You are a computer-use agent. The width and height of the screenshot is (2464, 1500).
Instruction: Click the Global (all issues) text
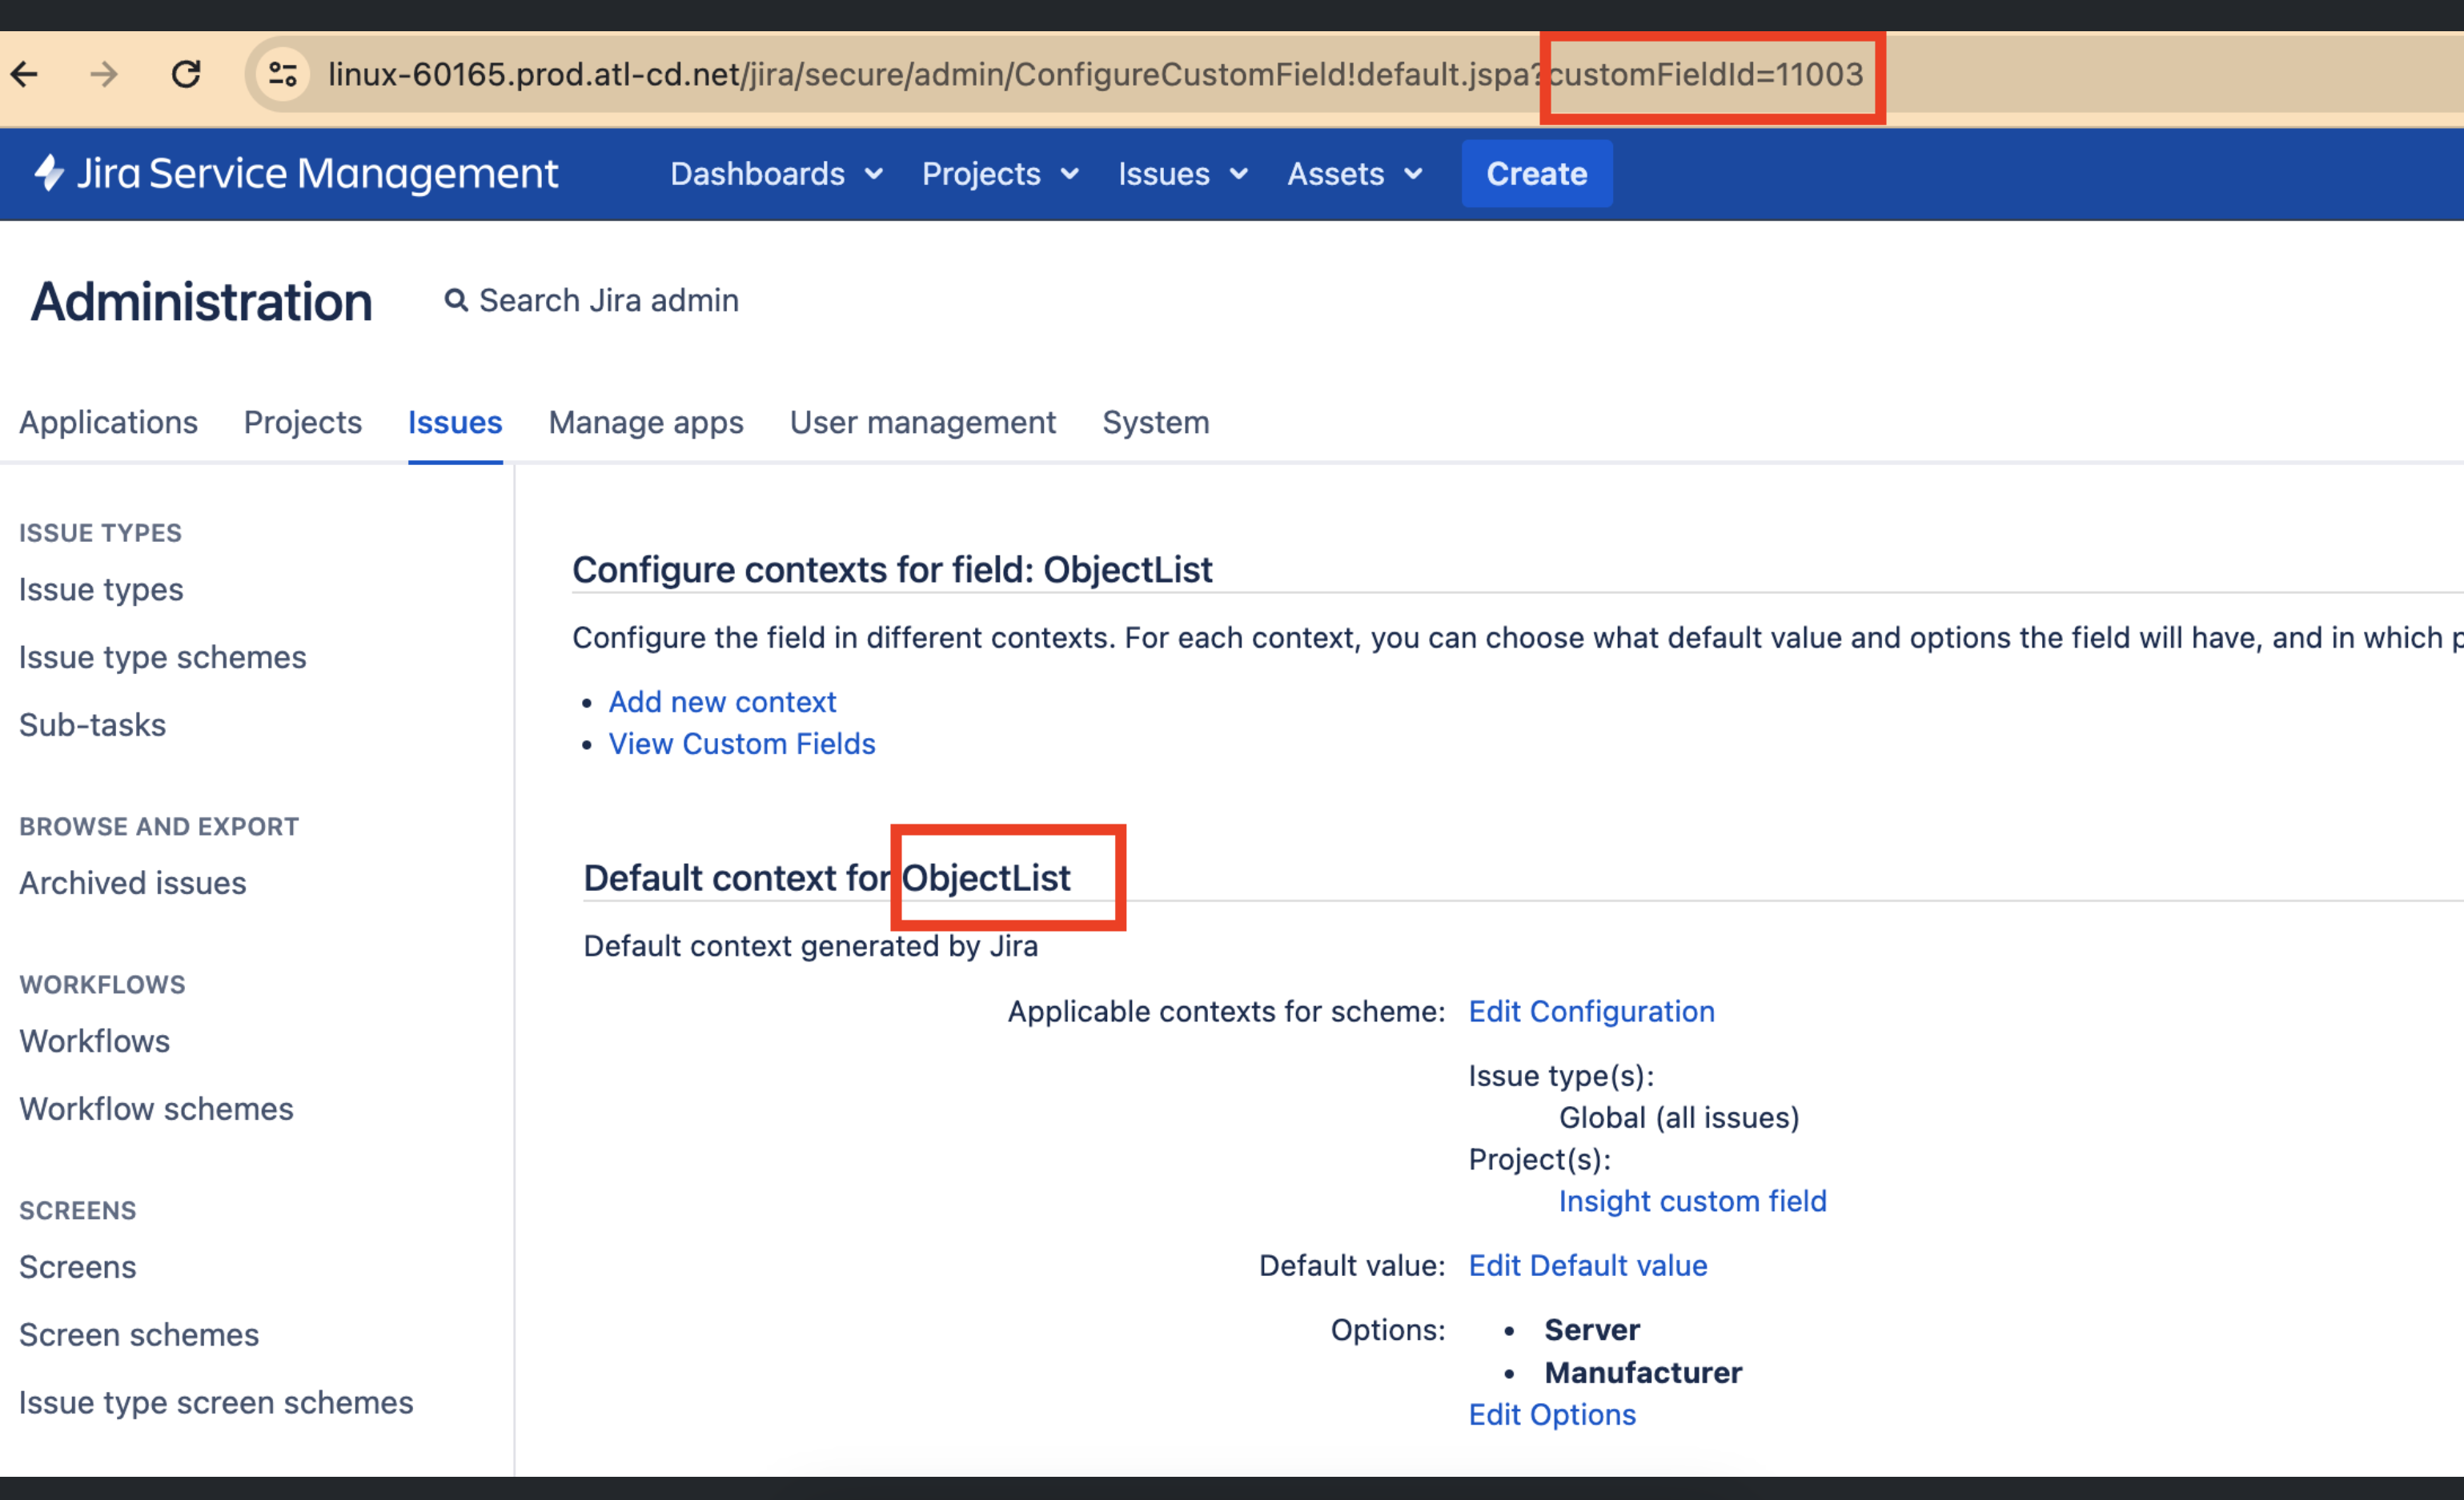pos(1679,1117)
